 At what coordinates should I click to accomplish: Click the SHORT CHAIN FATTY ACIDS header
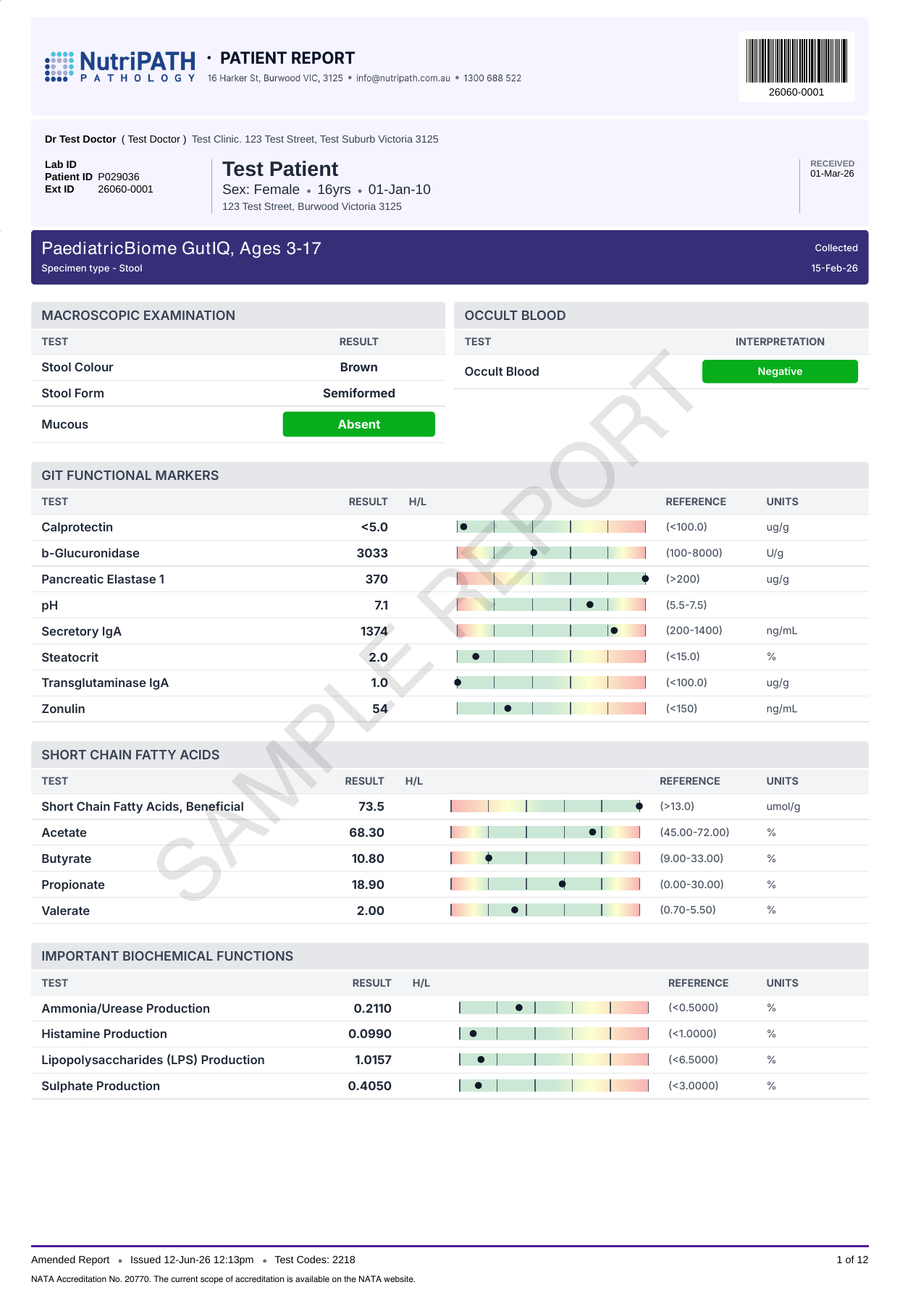tap(450, 755)
